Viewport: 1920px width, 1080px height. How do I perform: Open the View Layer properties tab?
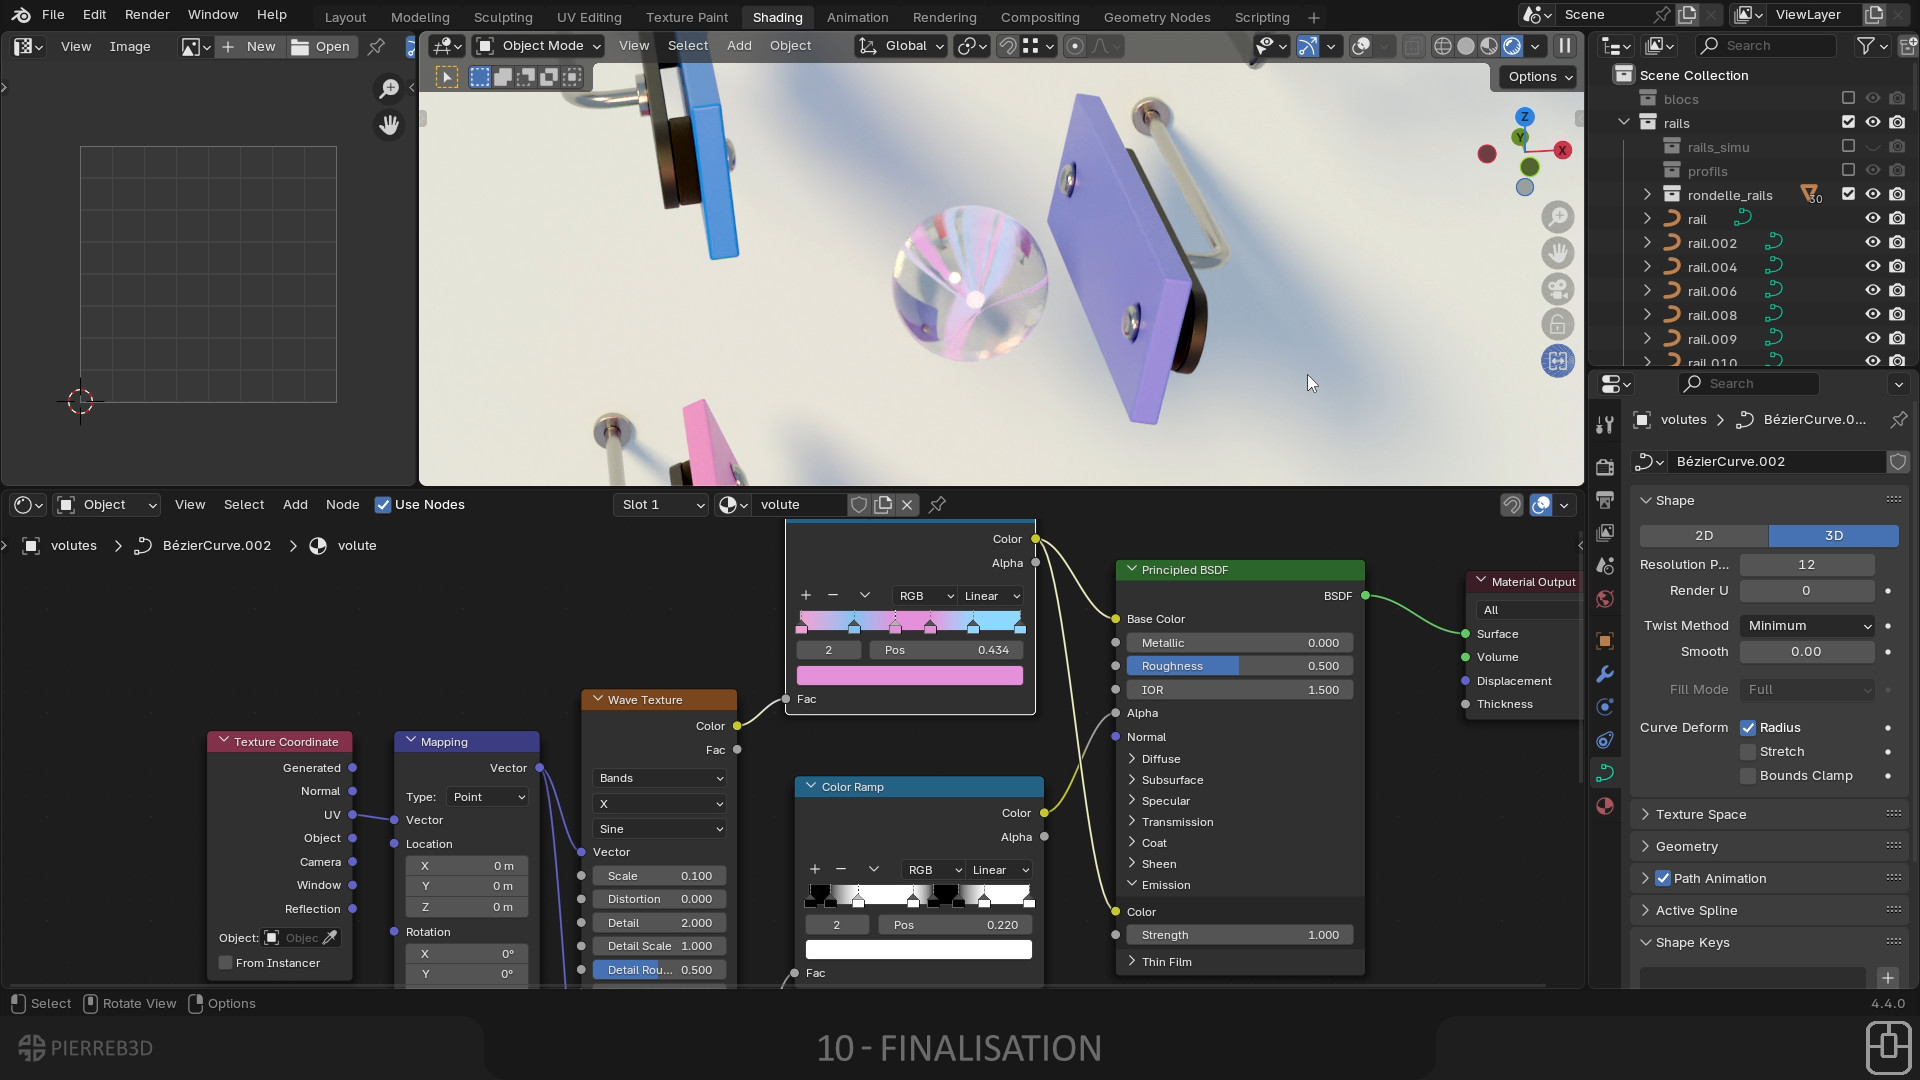(1605, 532)
